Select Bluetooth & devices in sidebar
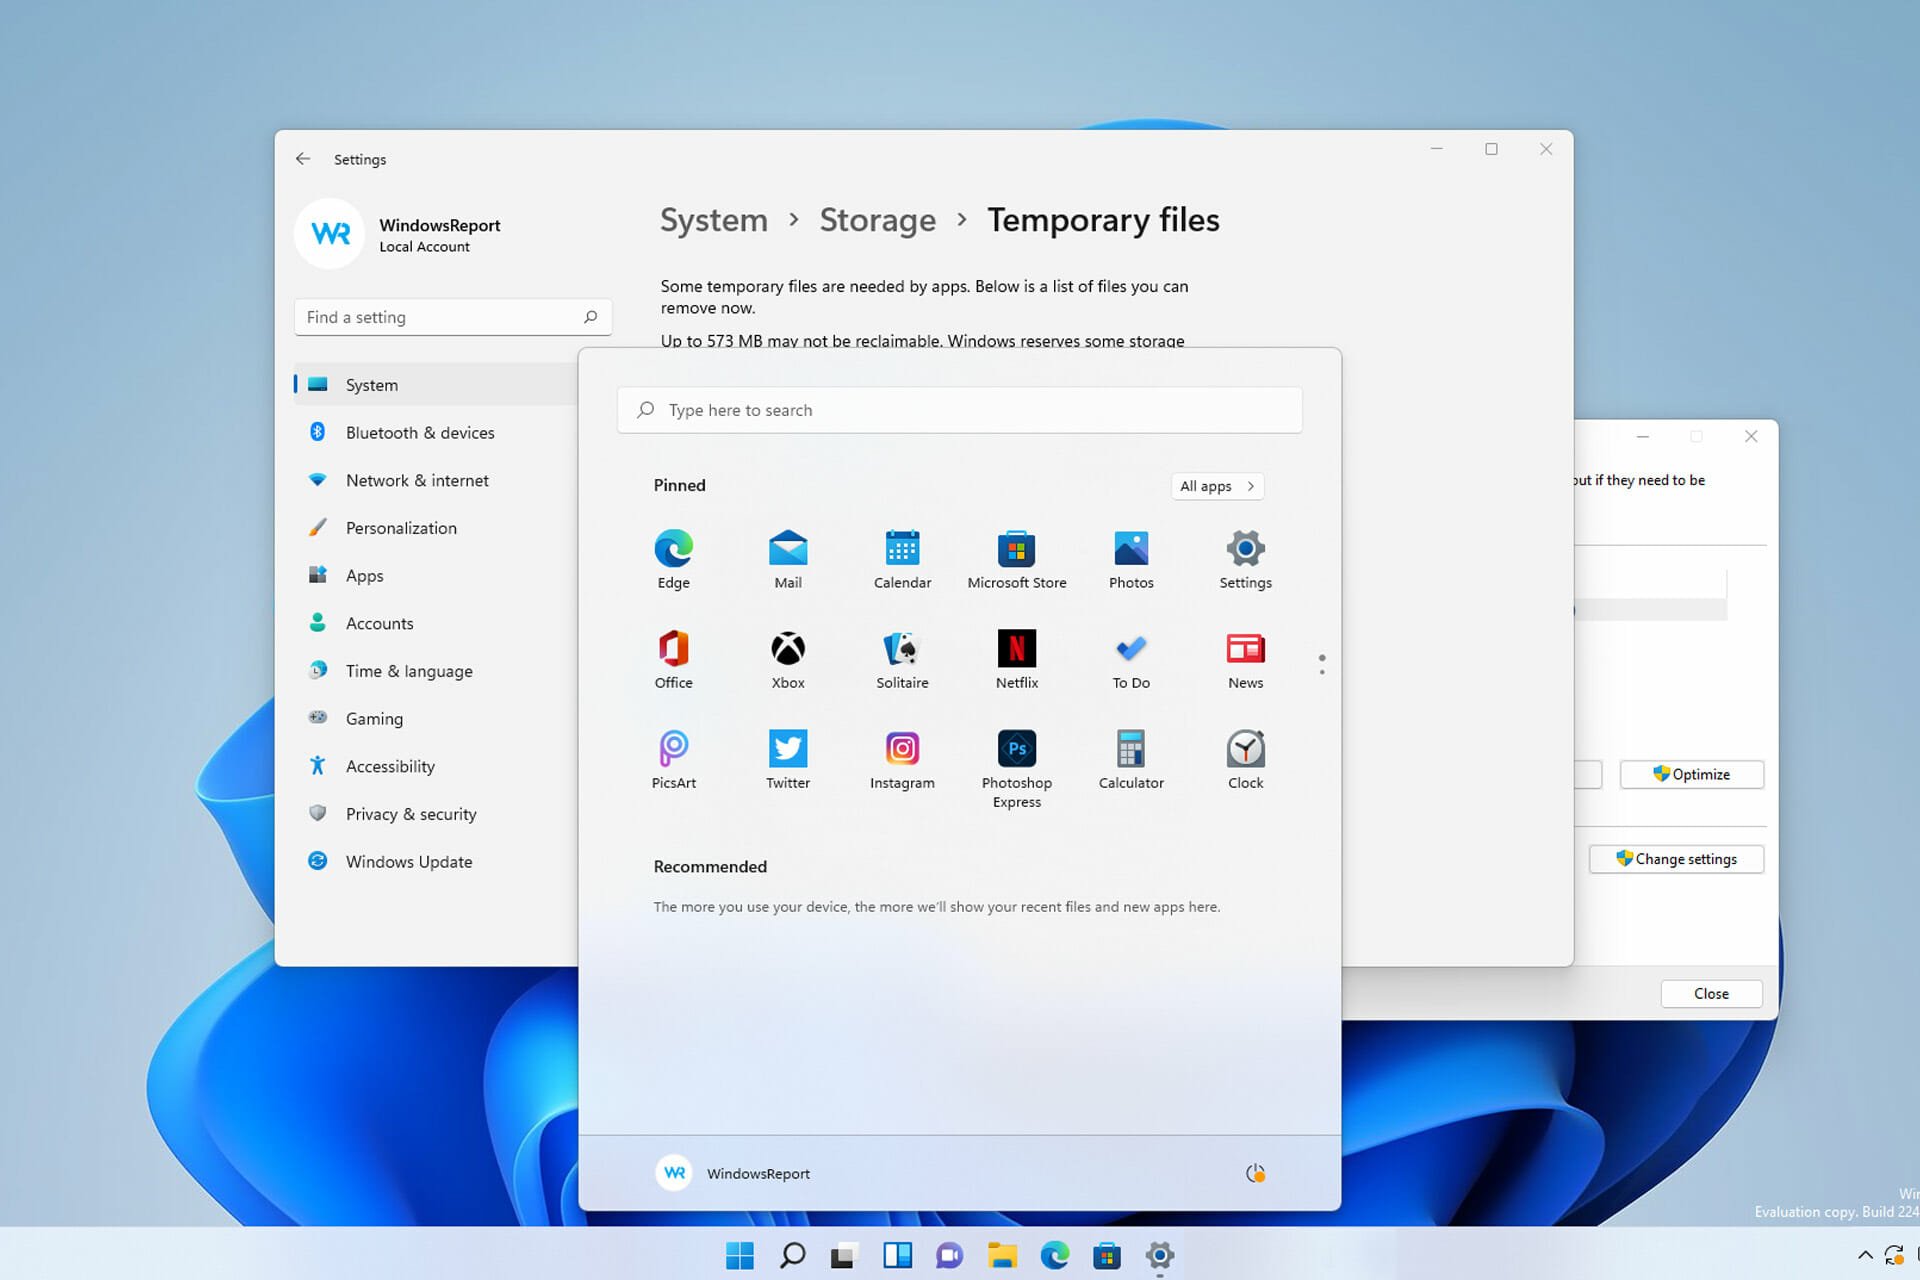The width and height of the screenshot is (1920, 1280). click(x=419, y=431)
